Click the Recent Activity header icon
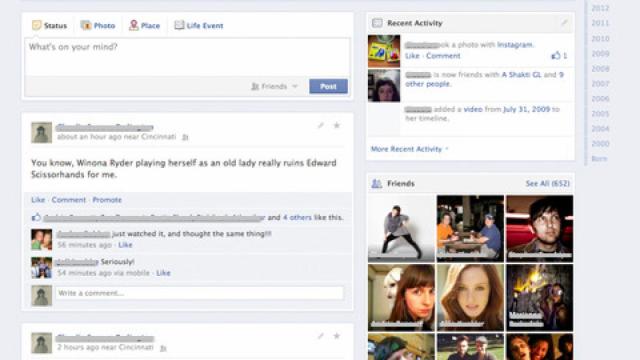Viewport: 640px width, 360px height. (x=377, y=23)
